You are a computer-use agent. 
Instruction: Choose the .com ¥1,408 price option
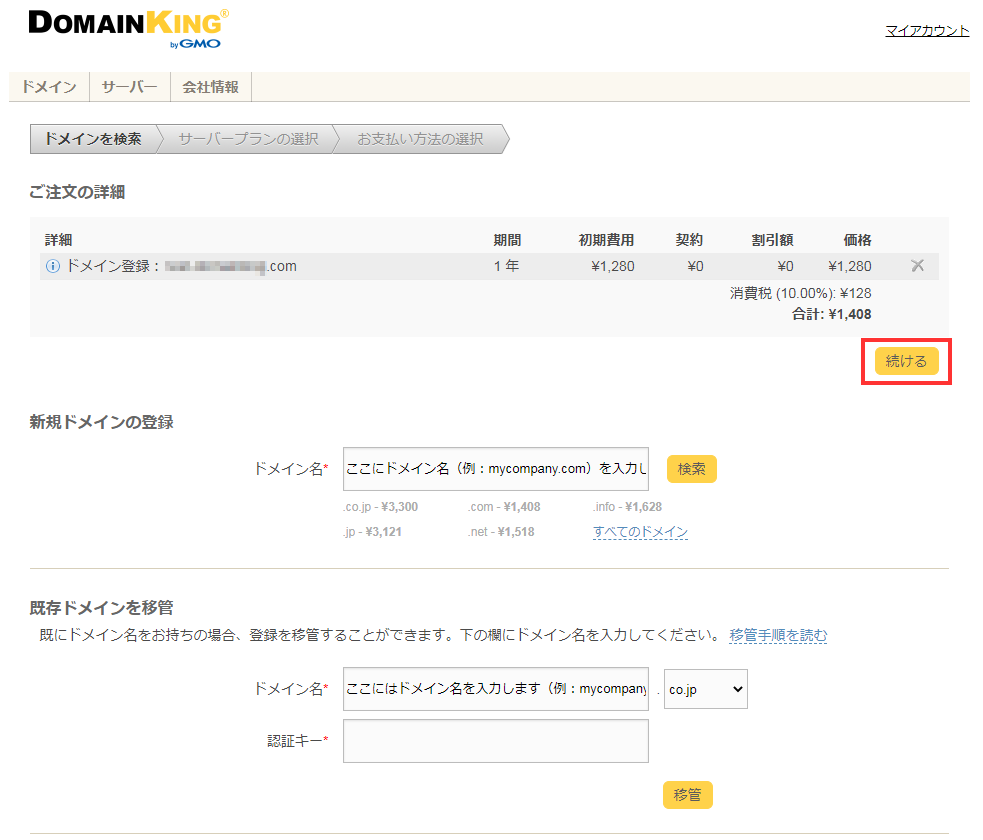click(x=503, y=507)
